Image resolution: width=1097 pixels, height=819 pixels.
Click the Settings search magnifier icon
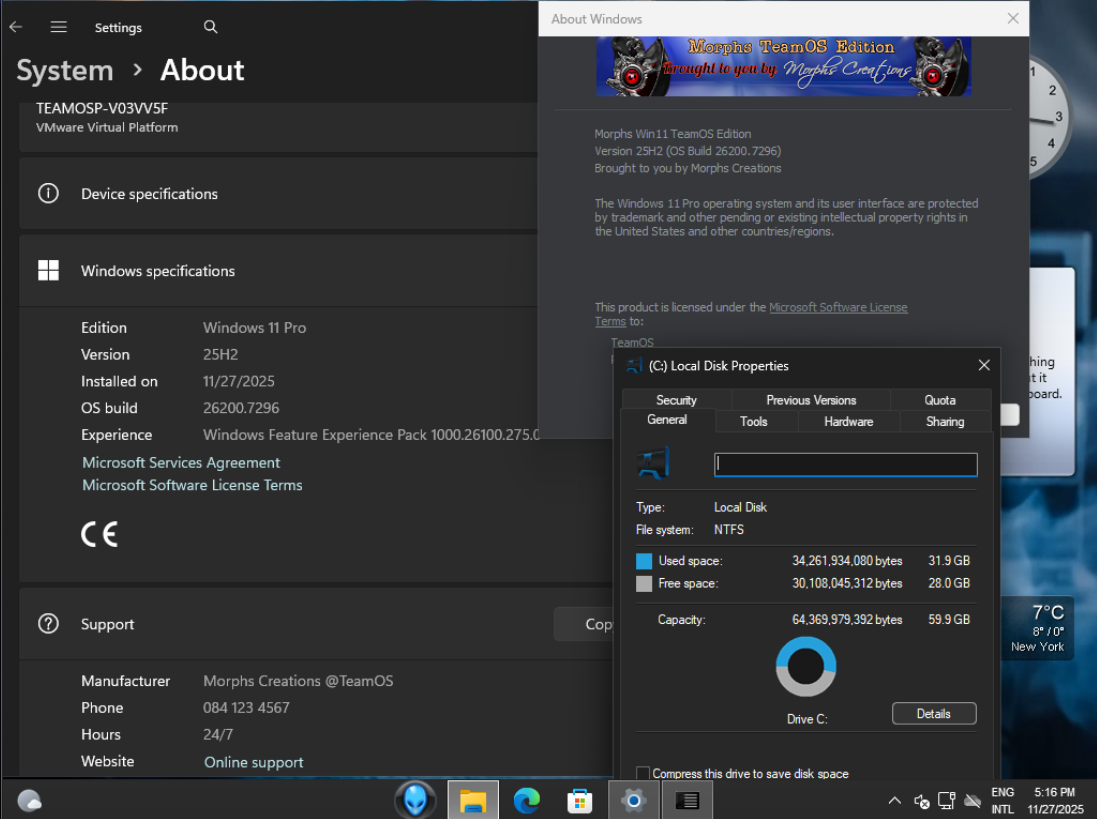coord(210,27)
